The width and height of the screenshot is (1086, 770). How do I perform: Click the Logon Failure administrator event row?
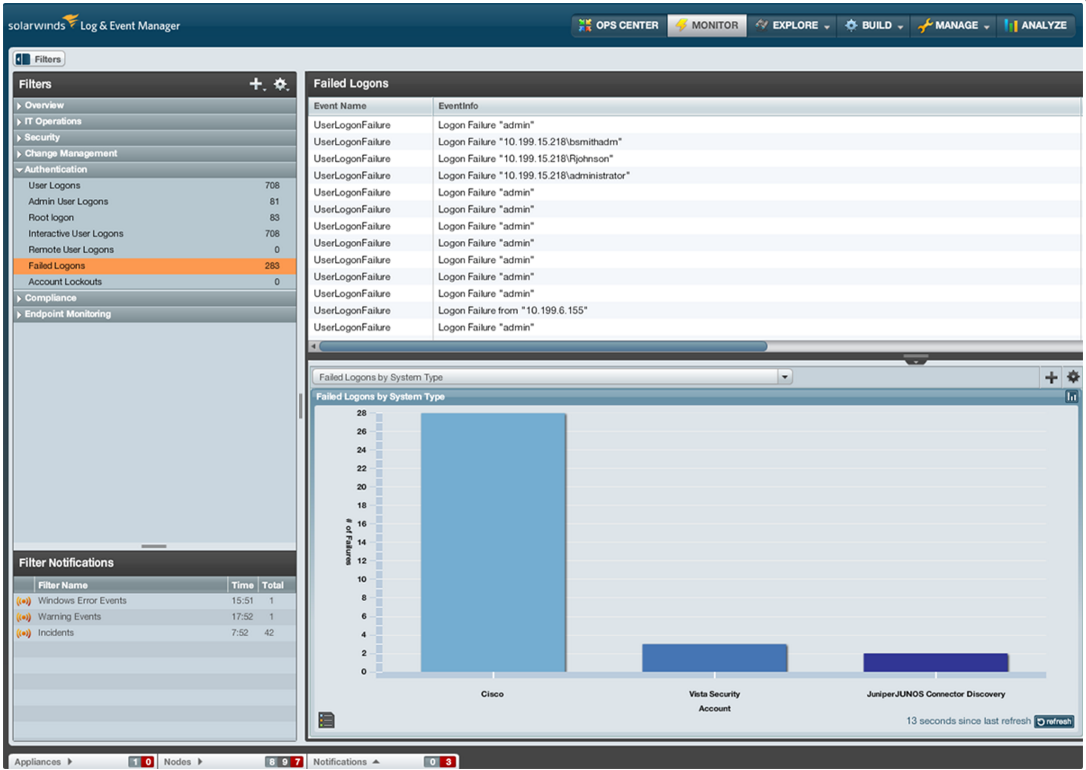695,176
